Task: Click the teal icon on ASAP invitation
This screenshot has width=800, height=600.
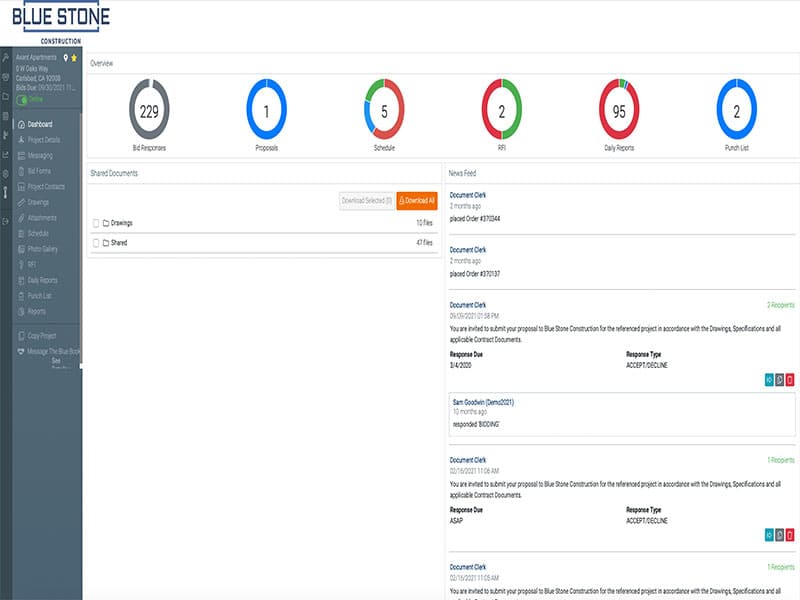Action: pos(769,535)
